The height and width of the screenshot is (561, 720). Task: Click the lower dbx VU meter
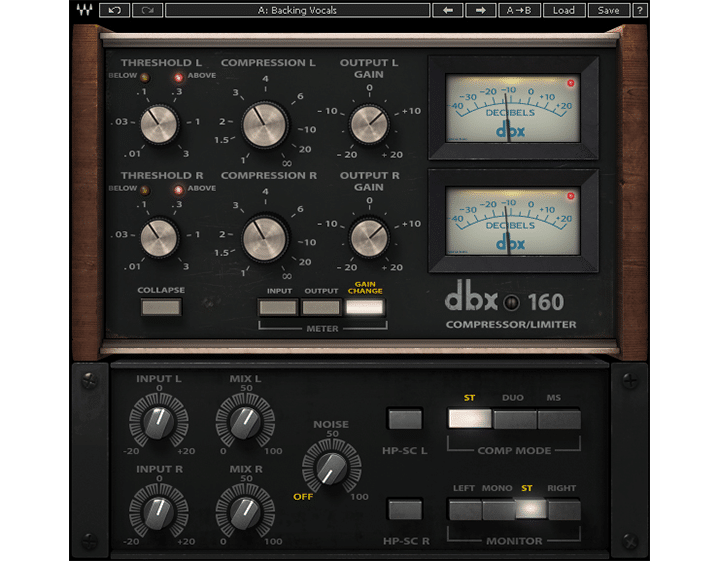click(x=513, y=221)
